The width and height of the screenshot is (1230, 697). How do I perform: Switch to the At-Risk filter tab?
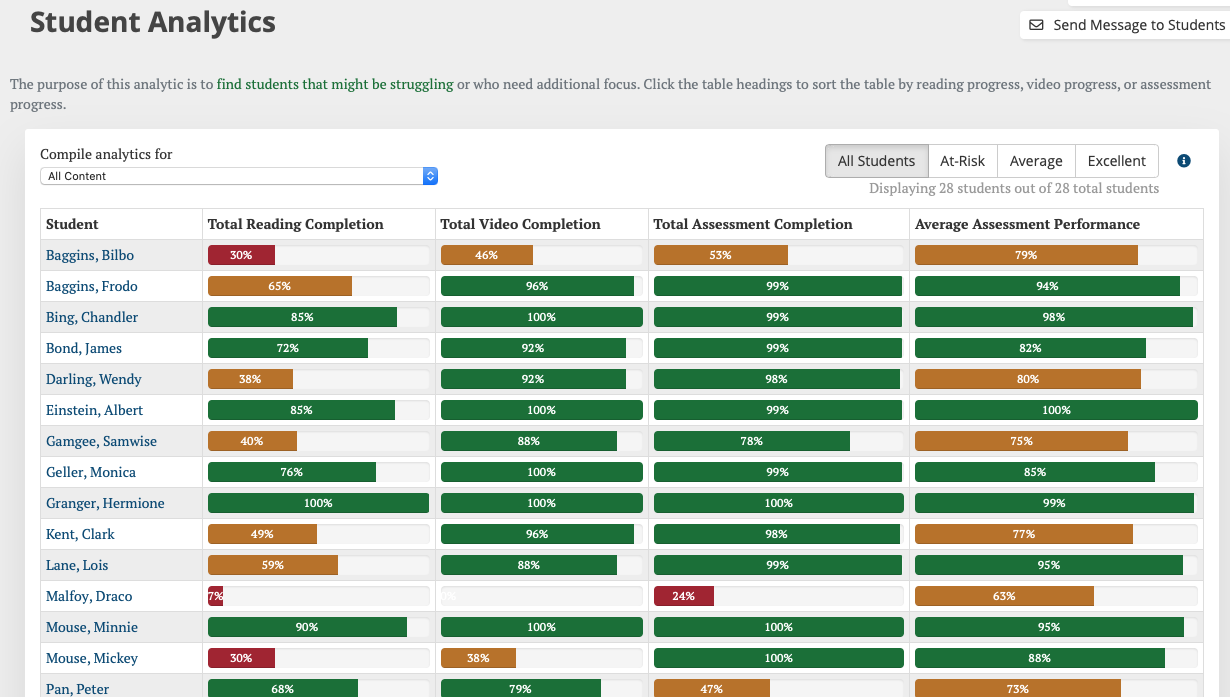tap(963, 161)
